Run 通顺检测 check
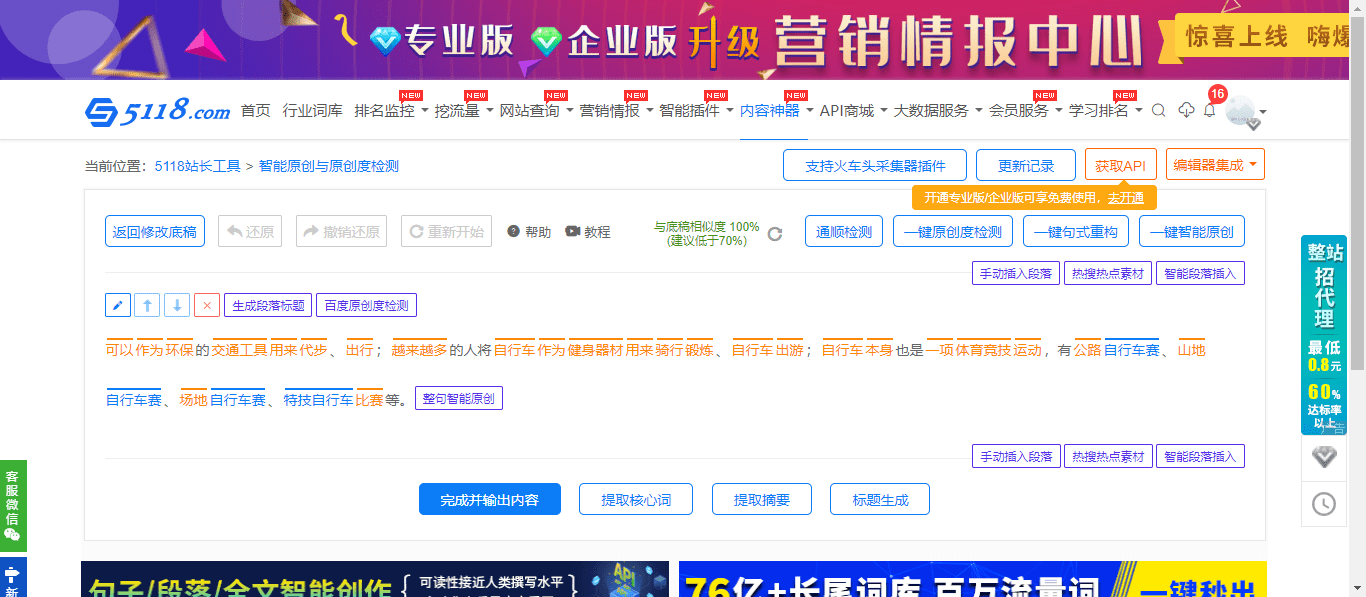Image resolution: width=1366 pixels, height=597 pixels. point(844,232)
